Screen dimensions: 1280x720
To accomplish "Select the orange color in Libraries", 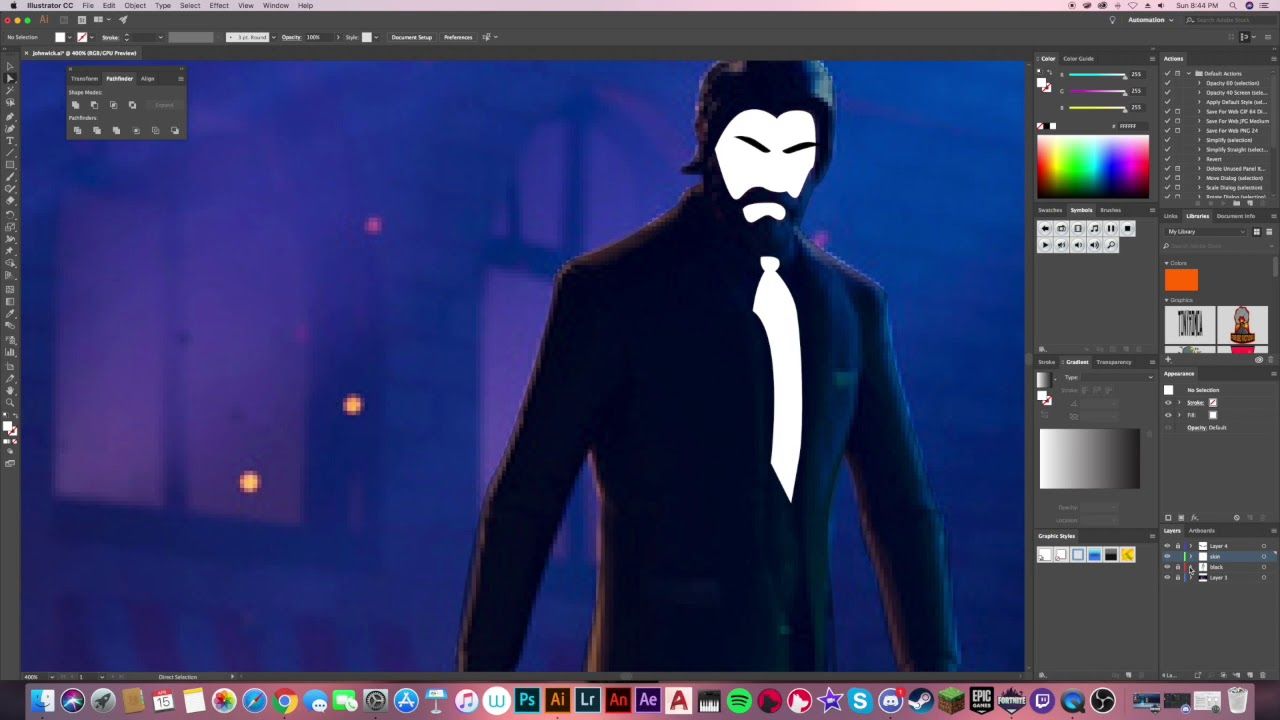I will [1181, 280].
